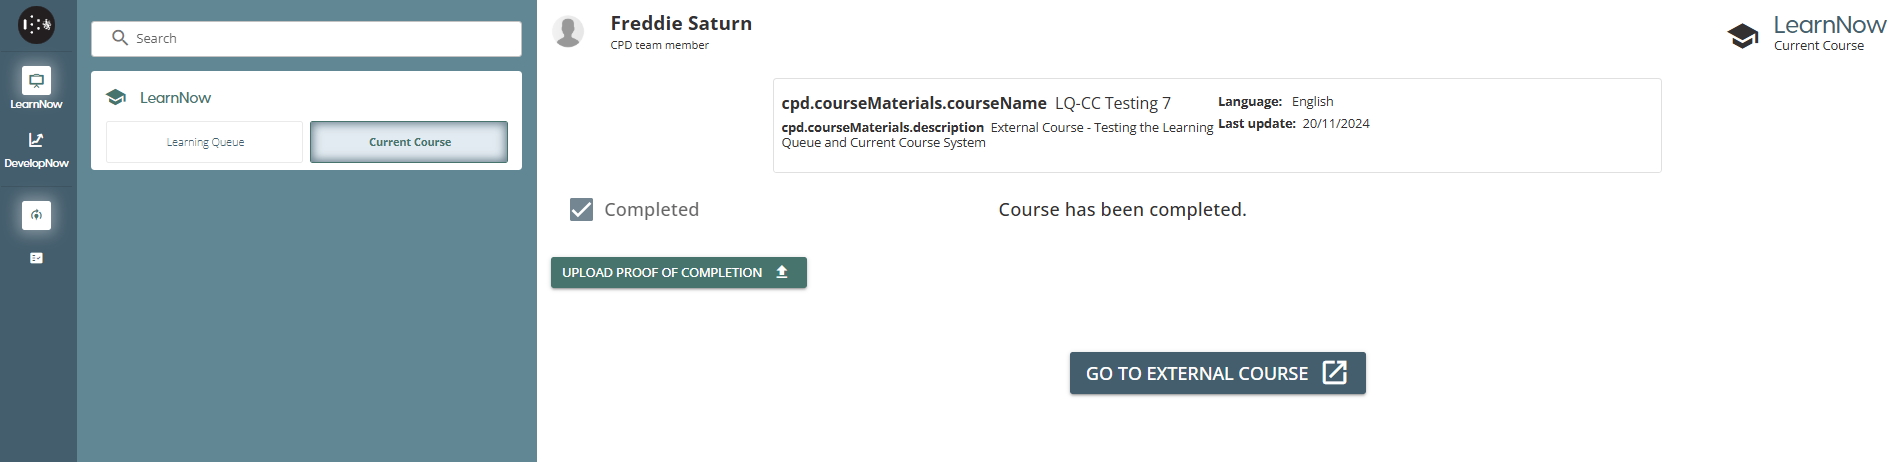Click the graduation cap beside LearnNow panel title
Screen dimensions: 1893x462
(x=116, y=97)
